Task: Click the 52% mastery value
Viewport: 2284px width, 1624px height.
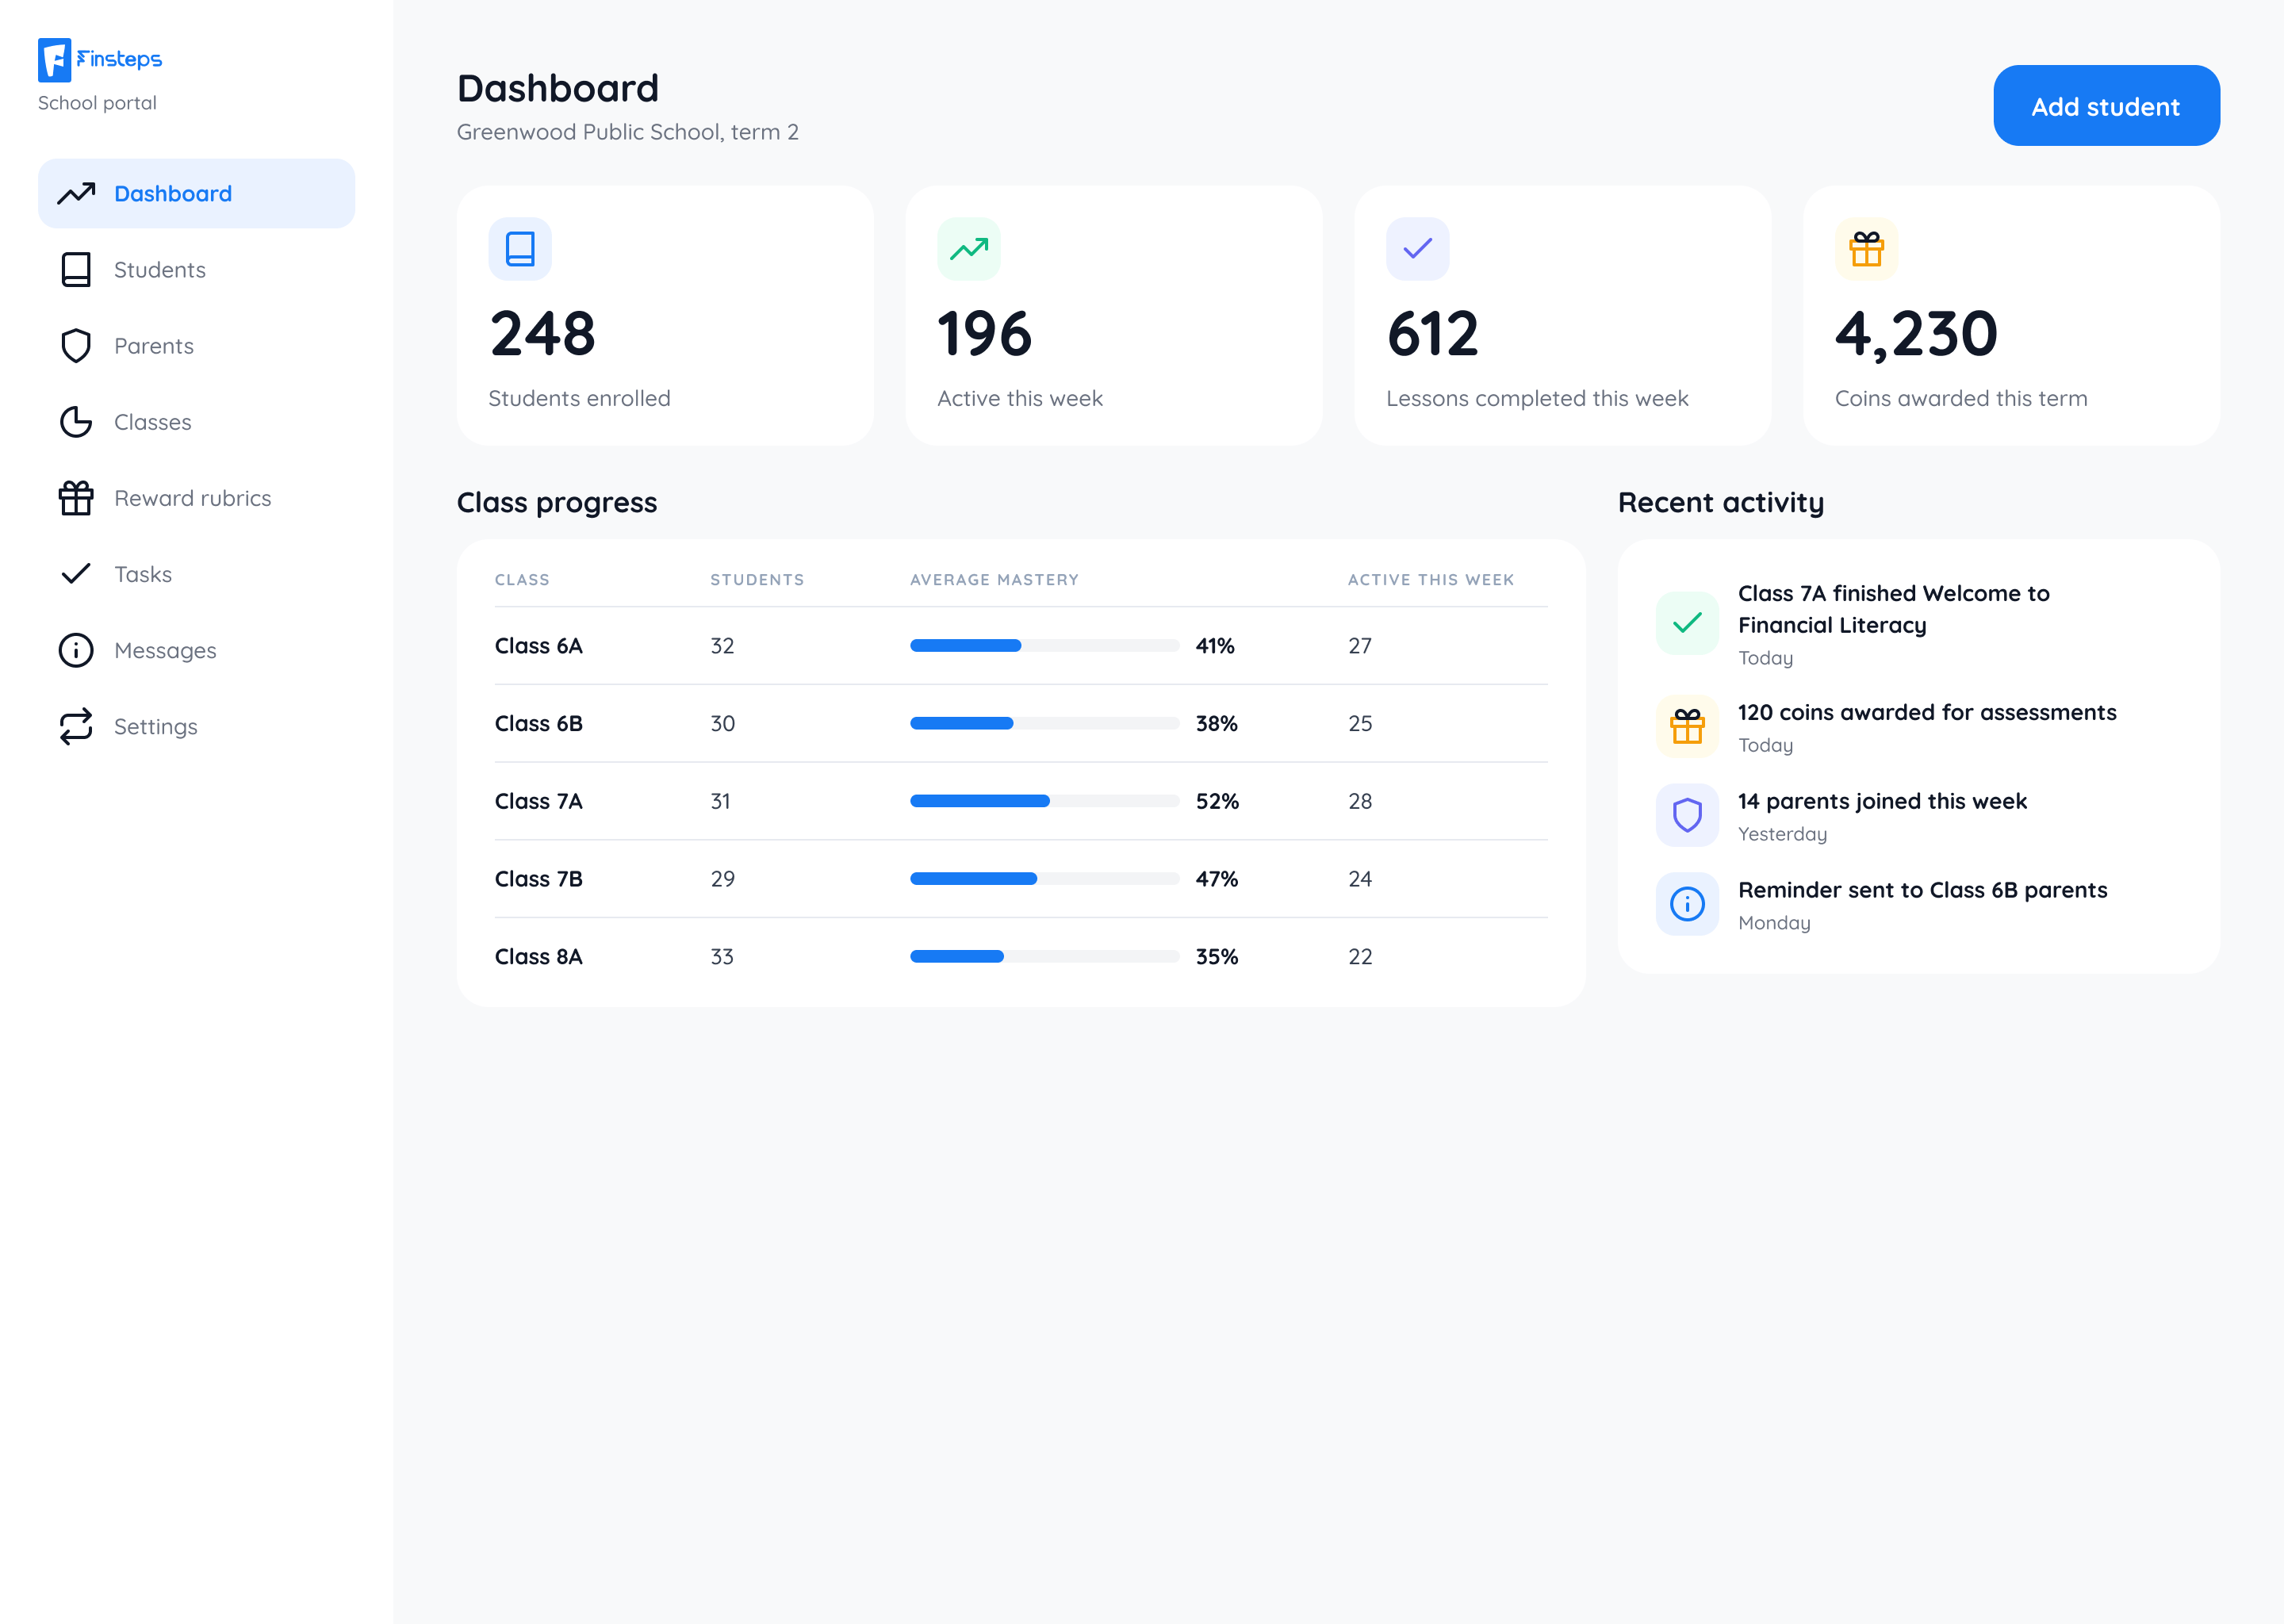Action: coord(1217,801)
